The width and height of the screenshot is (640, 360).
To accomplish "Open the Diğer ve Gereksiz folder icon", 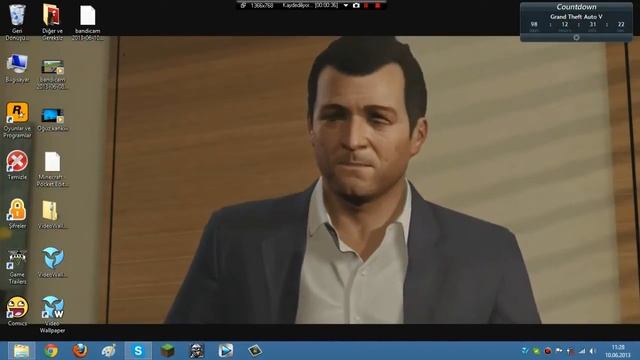I will coord(52,16).
